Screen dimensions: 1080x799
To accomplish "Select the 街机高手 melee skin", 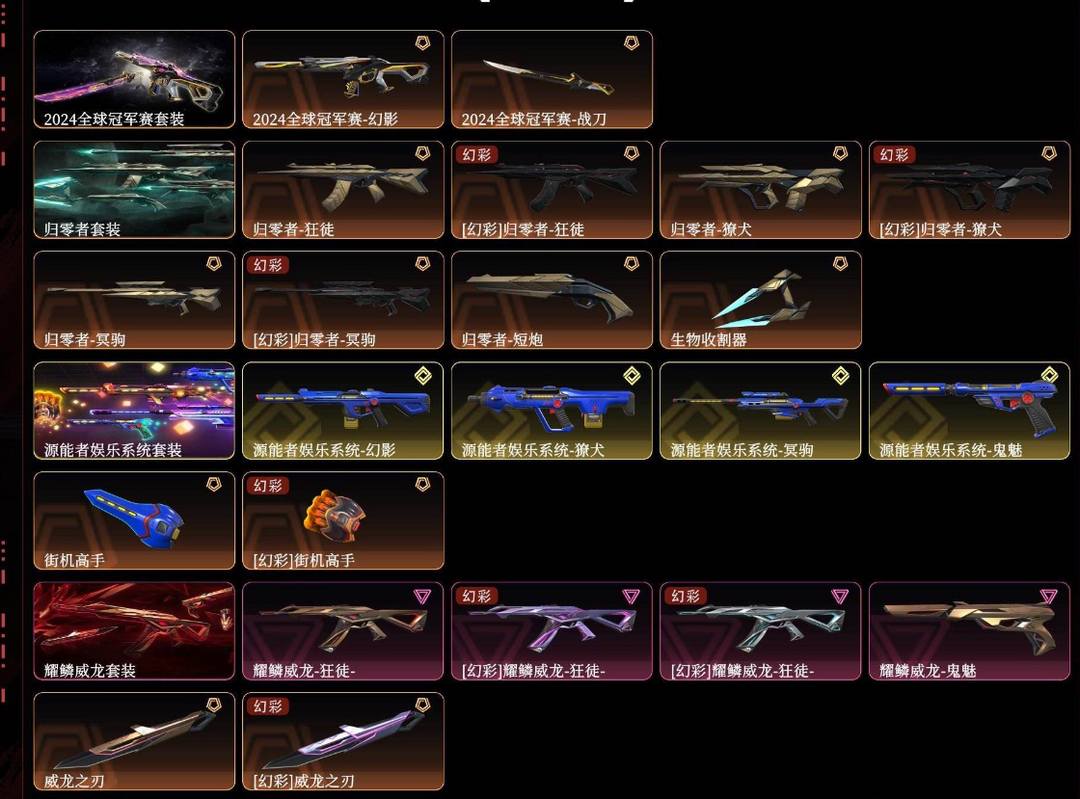I will click(x=134, y=521).
